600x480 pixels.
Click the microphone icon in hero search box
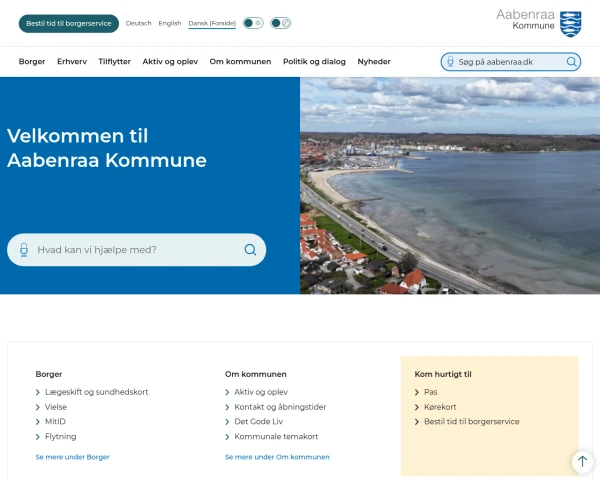tap(24, 250)
